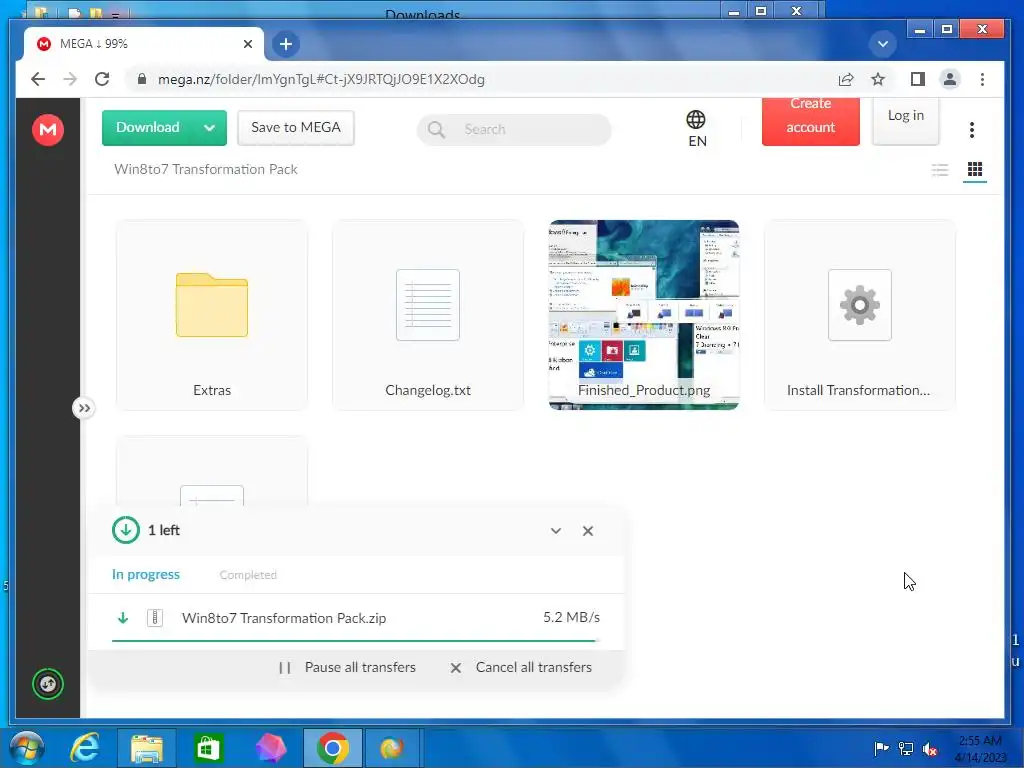Screen dimensions: 1024x768
Task: Switch to grid thumbnail view
Action: pyautogui.click(x=974, y=170)
